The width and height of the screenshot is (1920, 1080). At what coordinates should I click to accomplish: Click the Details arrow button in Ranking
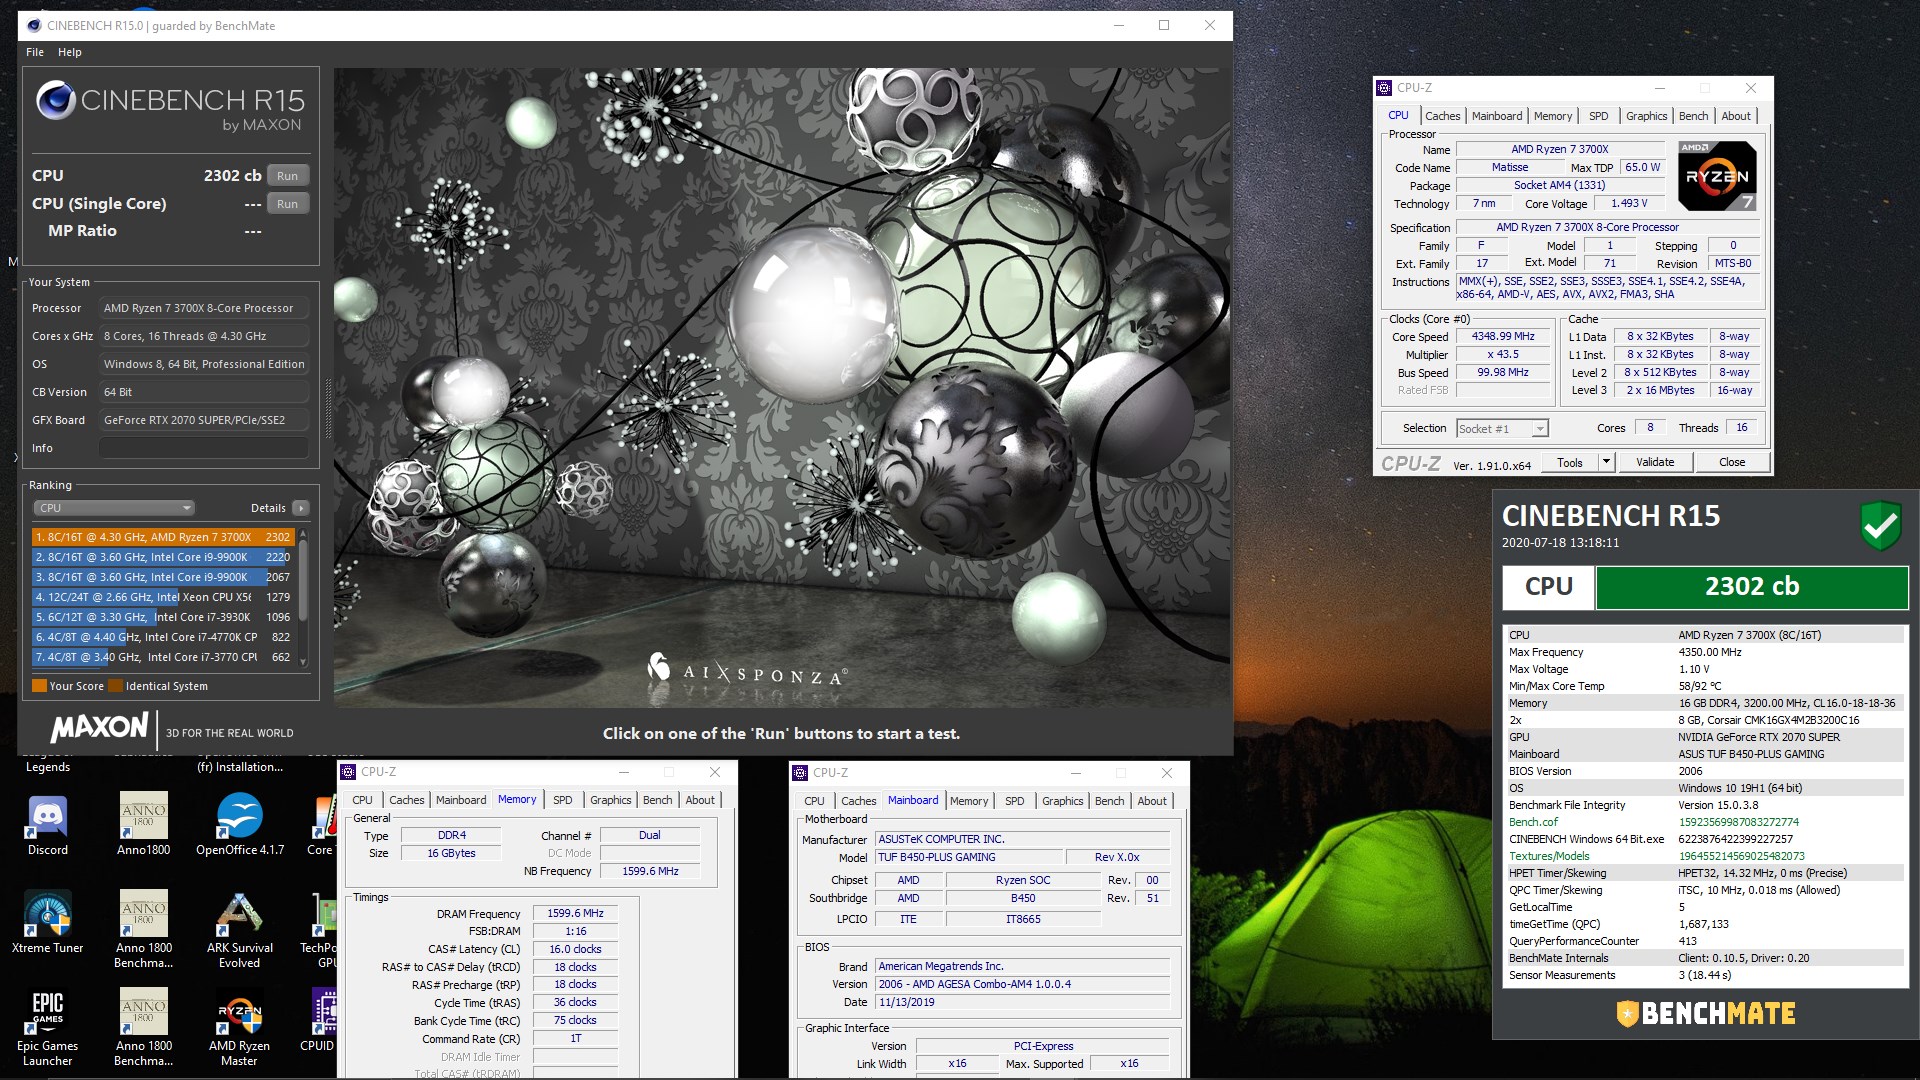(301, 508)
